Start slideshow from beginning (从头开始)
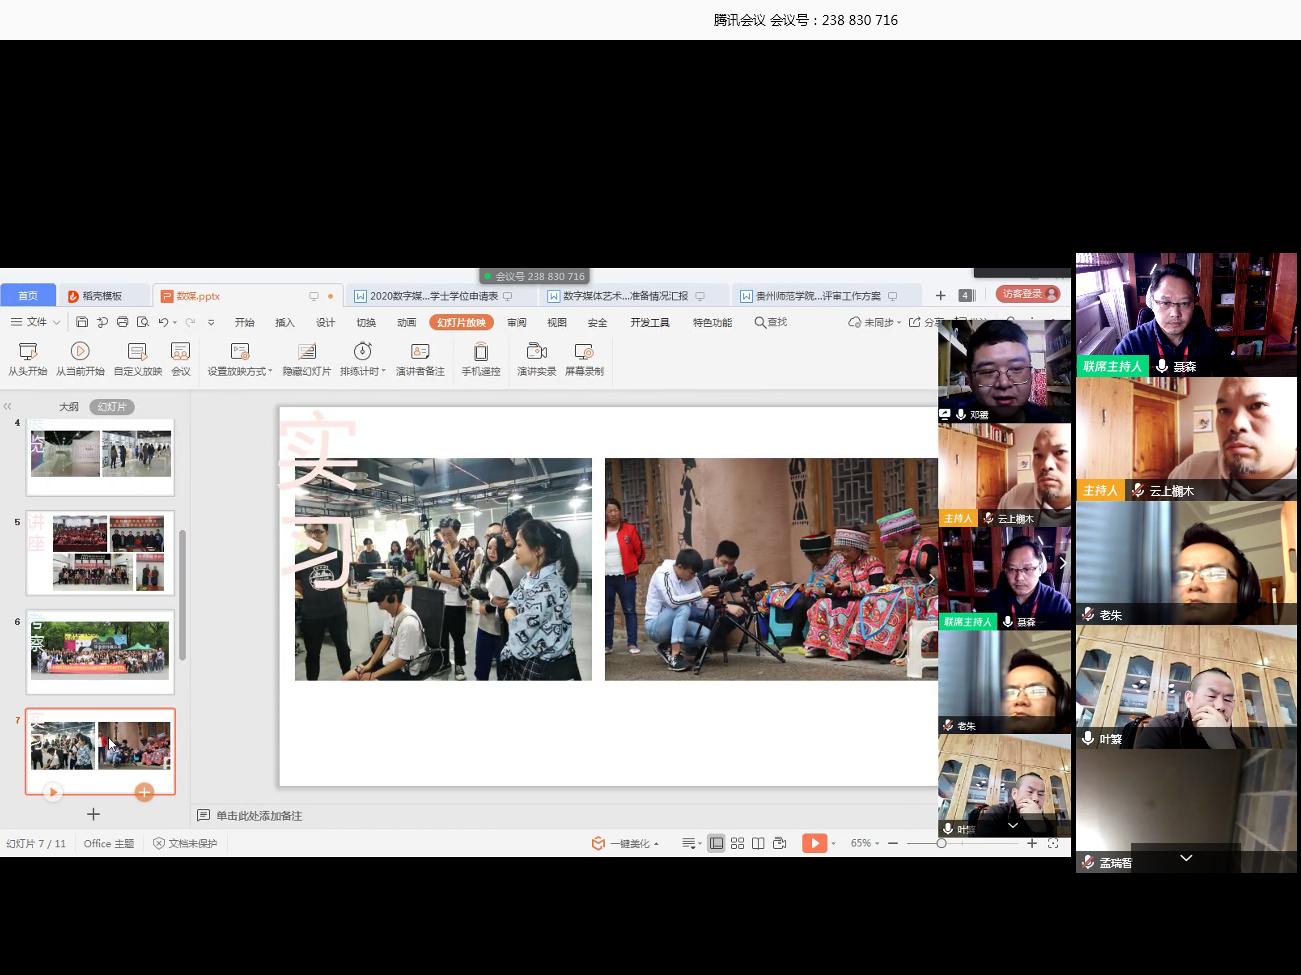Viewport: 1301px width, 975px height. click(28, 359)
